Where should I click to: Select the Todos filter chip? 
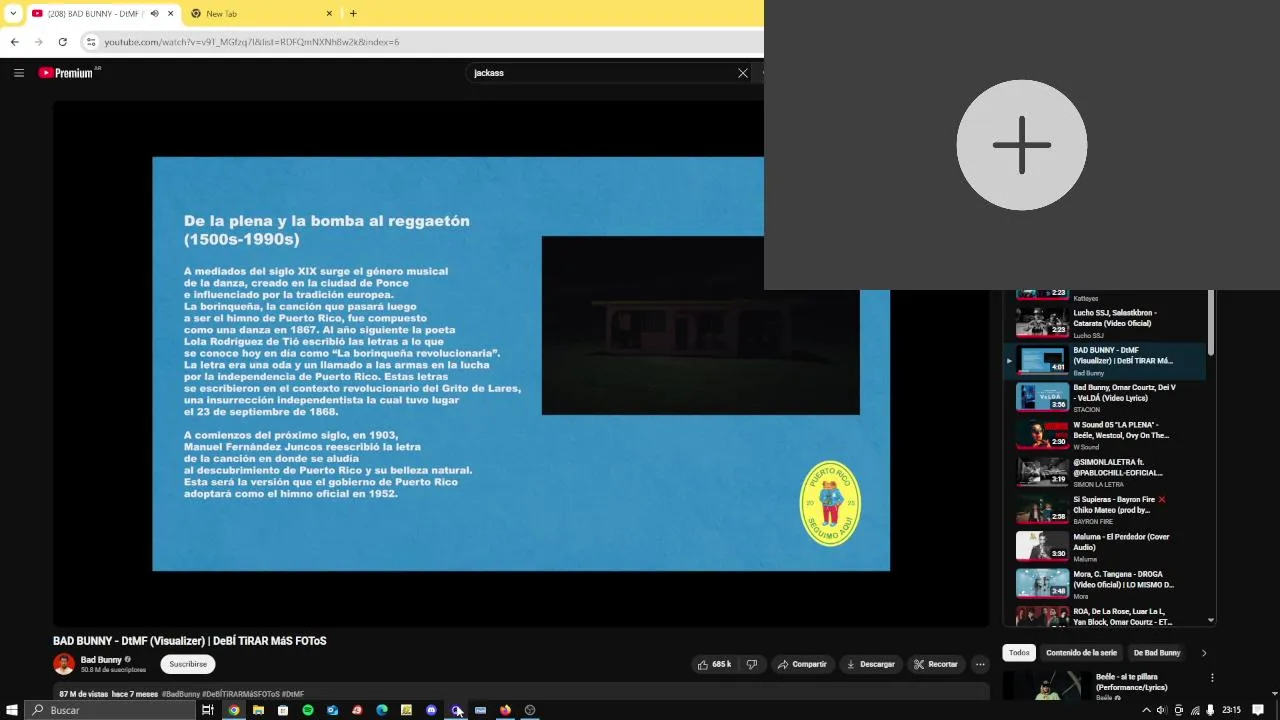(x=1019, y=653)
